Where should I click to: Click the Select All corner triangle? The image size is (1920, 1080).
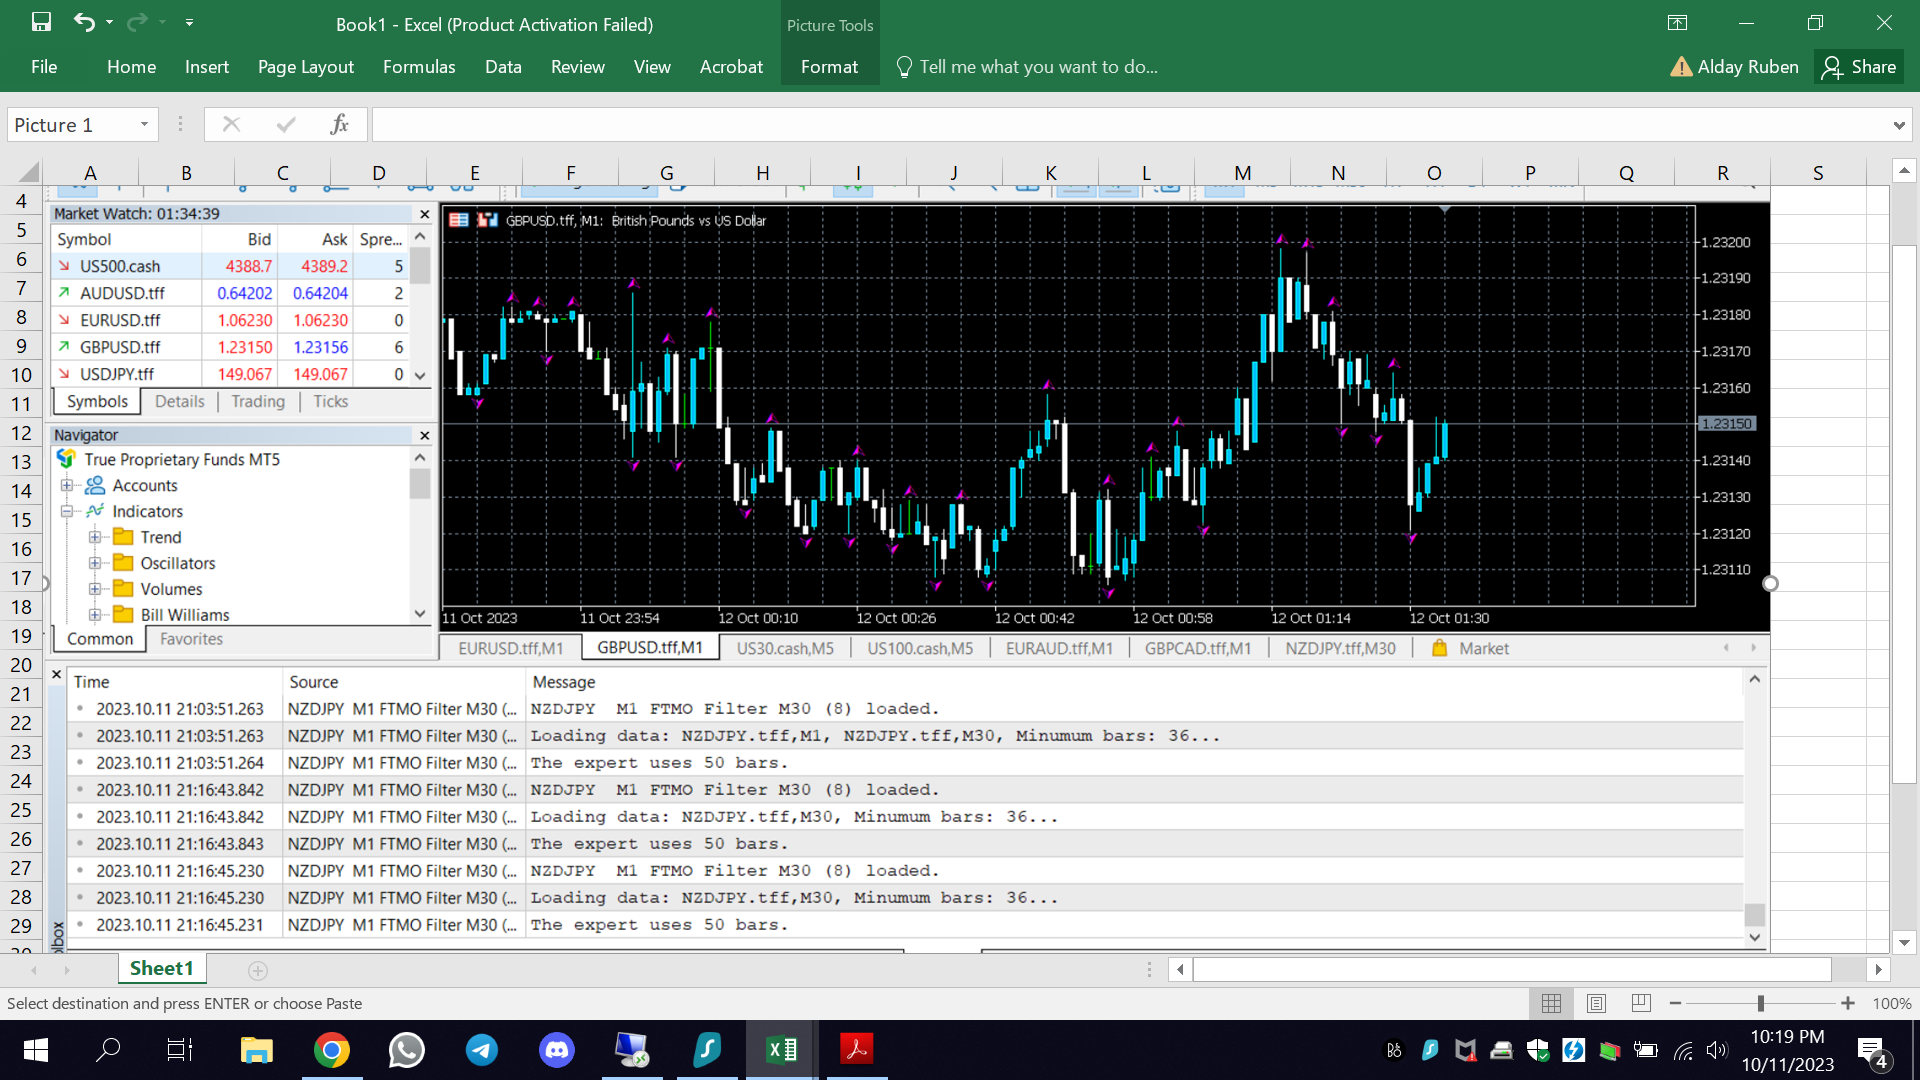click(29, 171)
